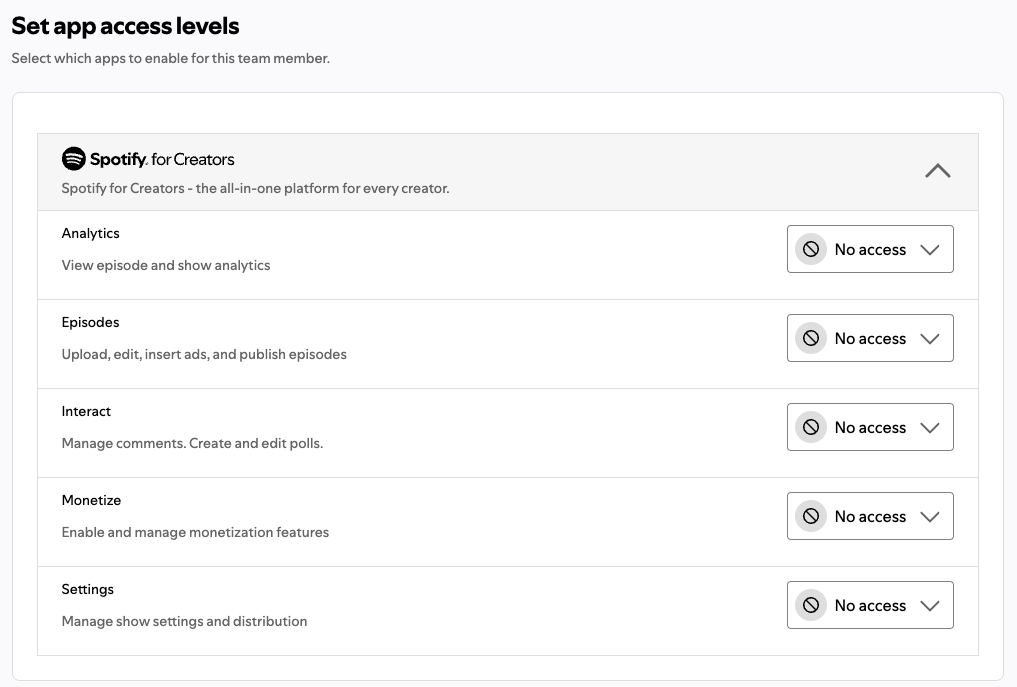Click the no-access icon in Interact row
This screenshot has height=687, width=1017.
(811, 427)
